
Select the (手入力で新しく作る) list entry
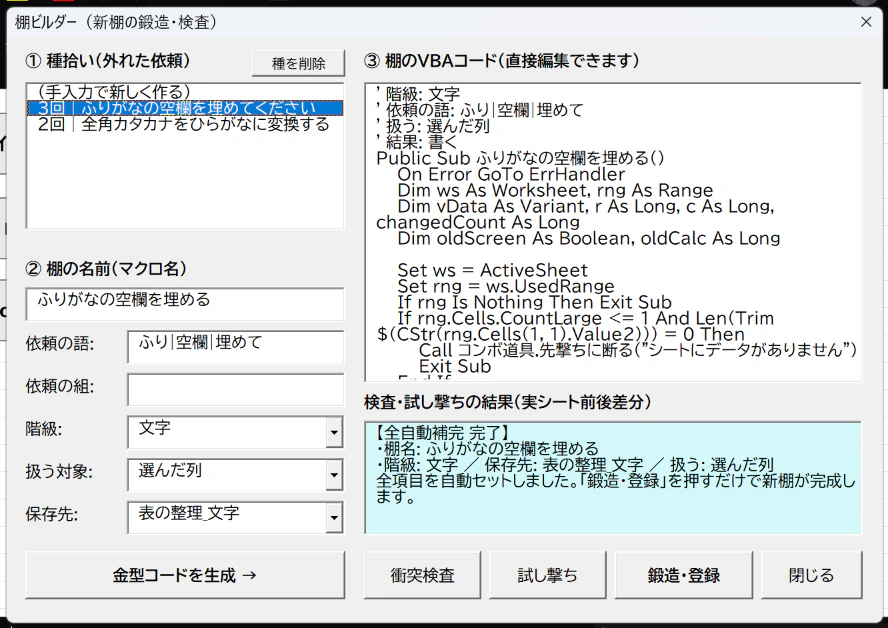click(185, 92)
